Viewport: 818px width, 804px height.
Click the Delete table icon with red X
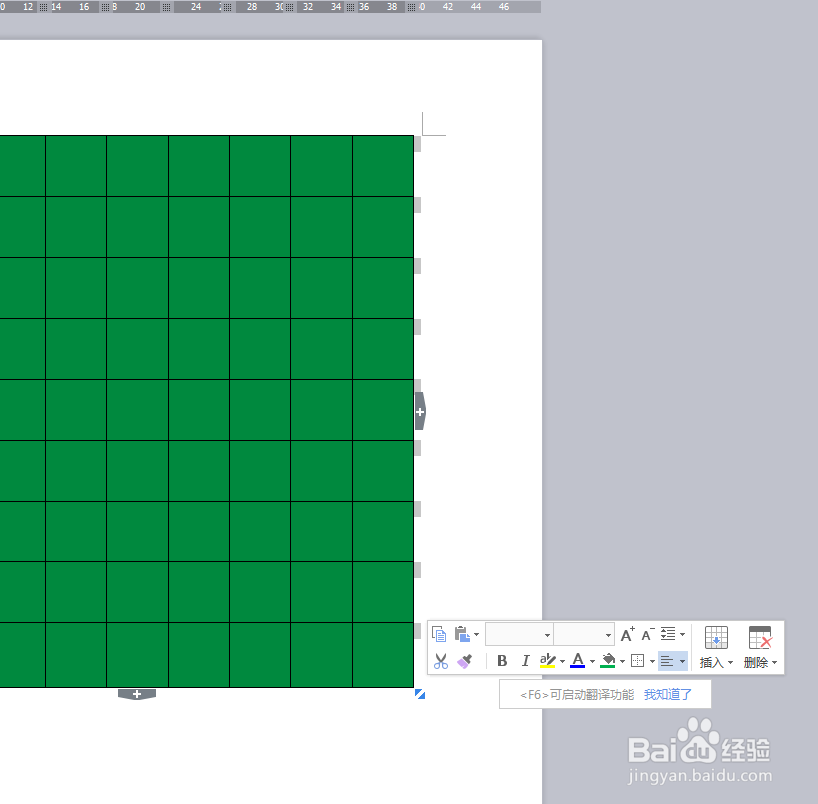click(x=760, y=638)
